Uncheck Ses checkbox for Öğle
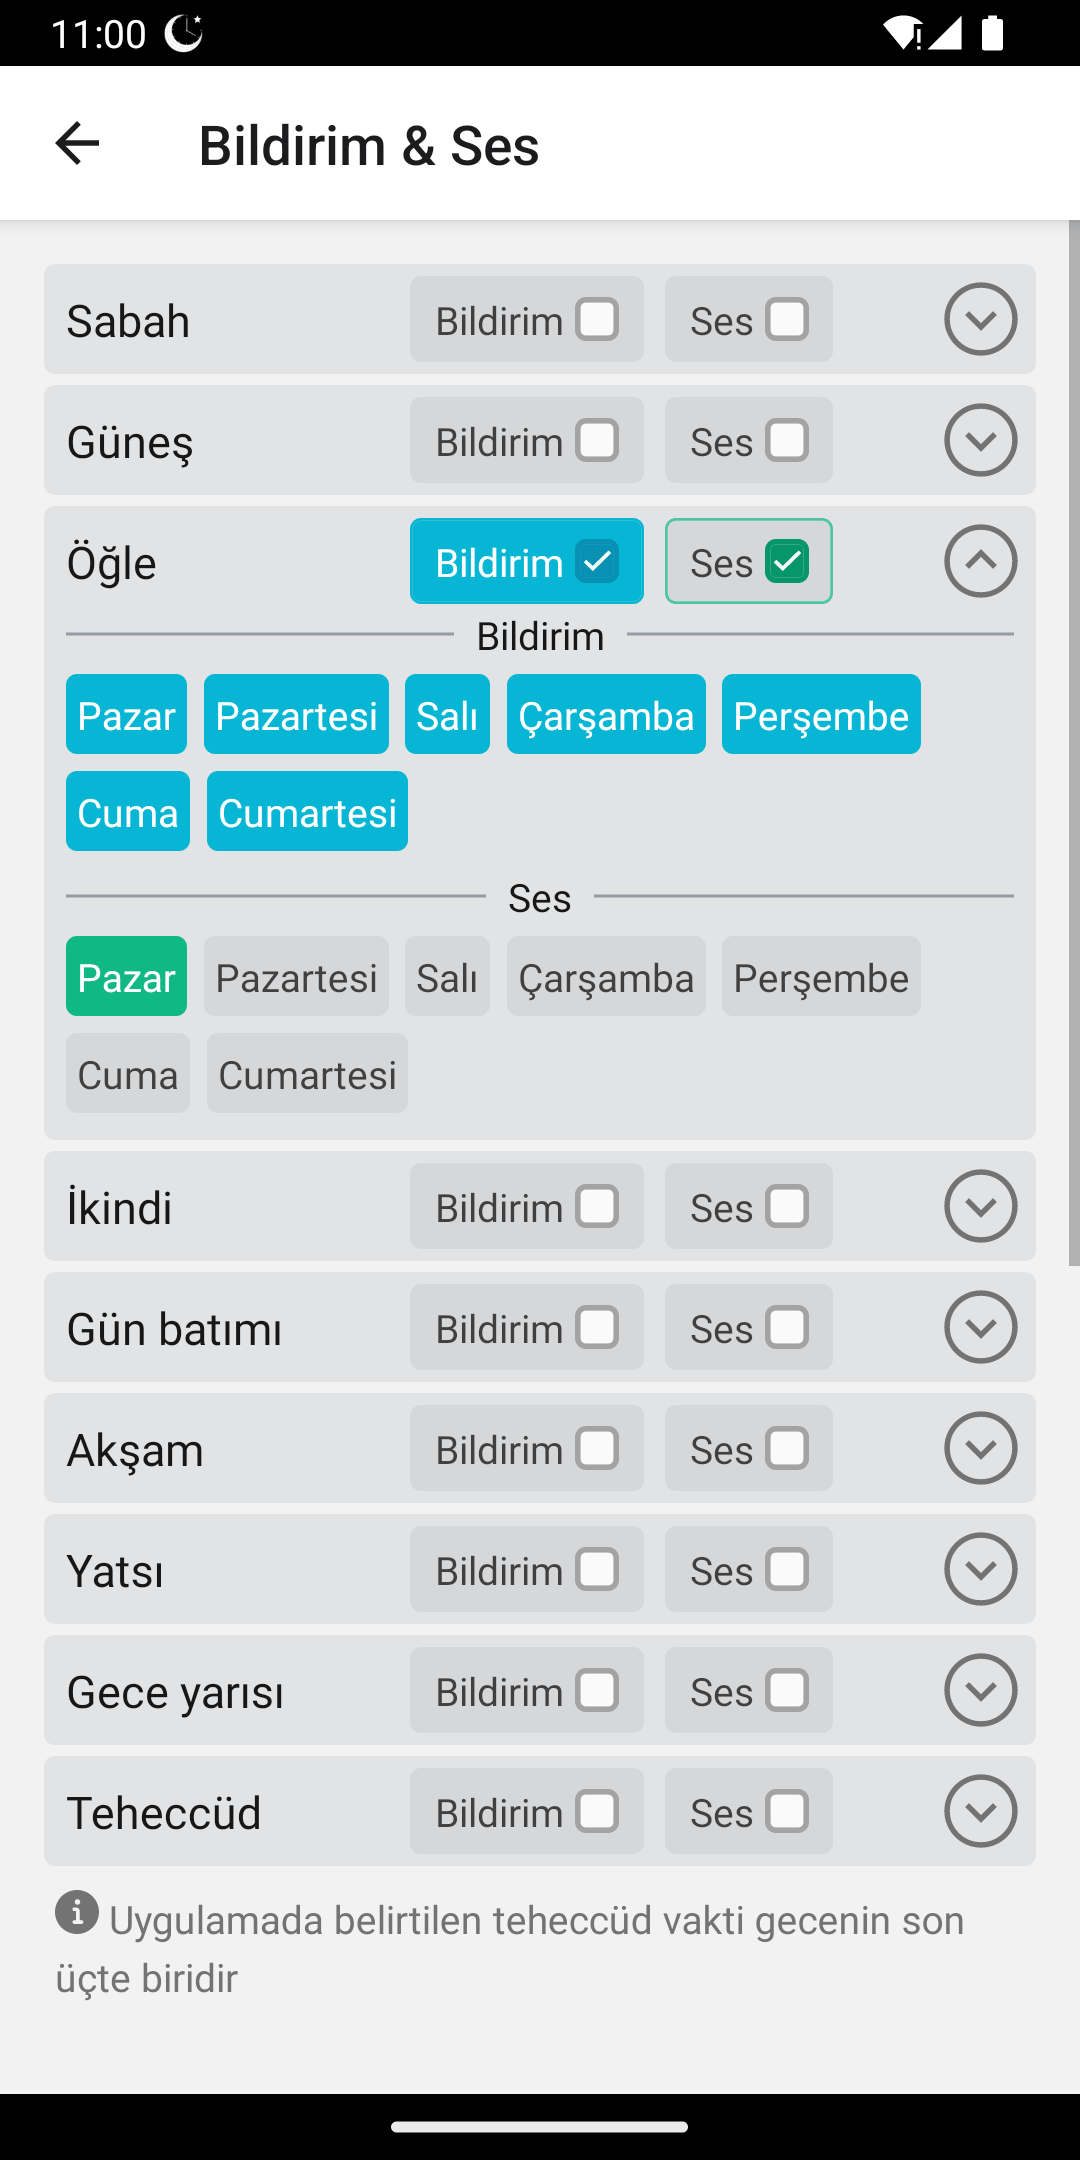This screenshot has height=2160, width=1080. [787, 561]
